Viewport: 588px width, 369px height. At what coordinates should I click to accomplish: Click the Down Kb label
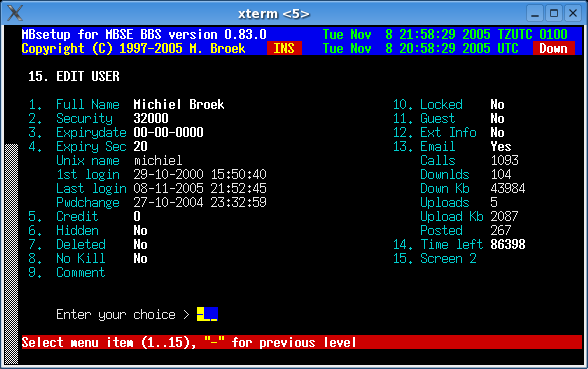tap(445, 189)
